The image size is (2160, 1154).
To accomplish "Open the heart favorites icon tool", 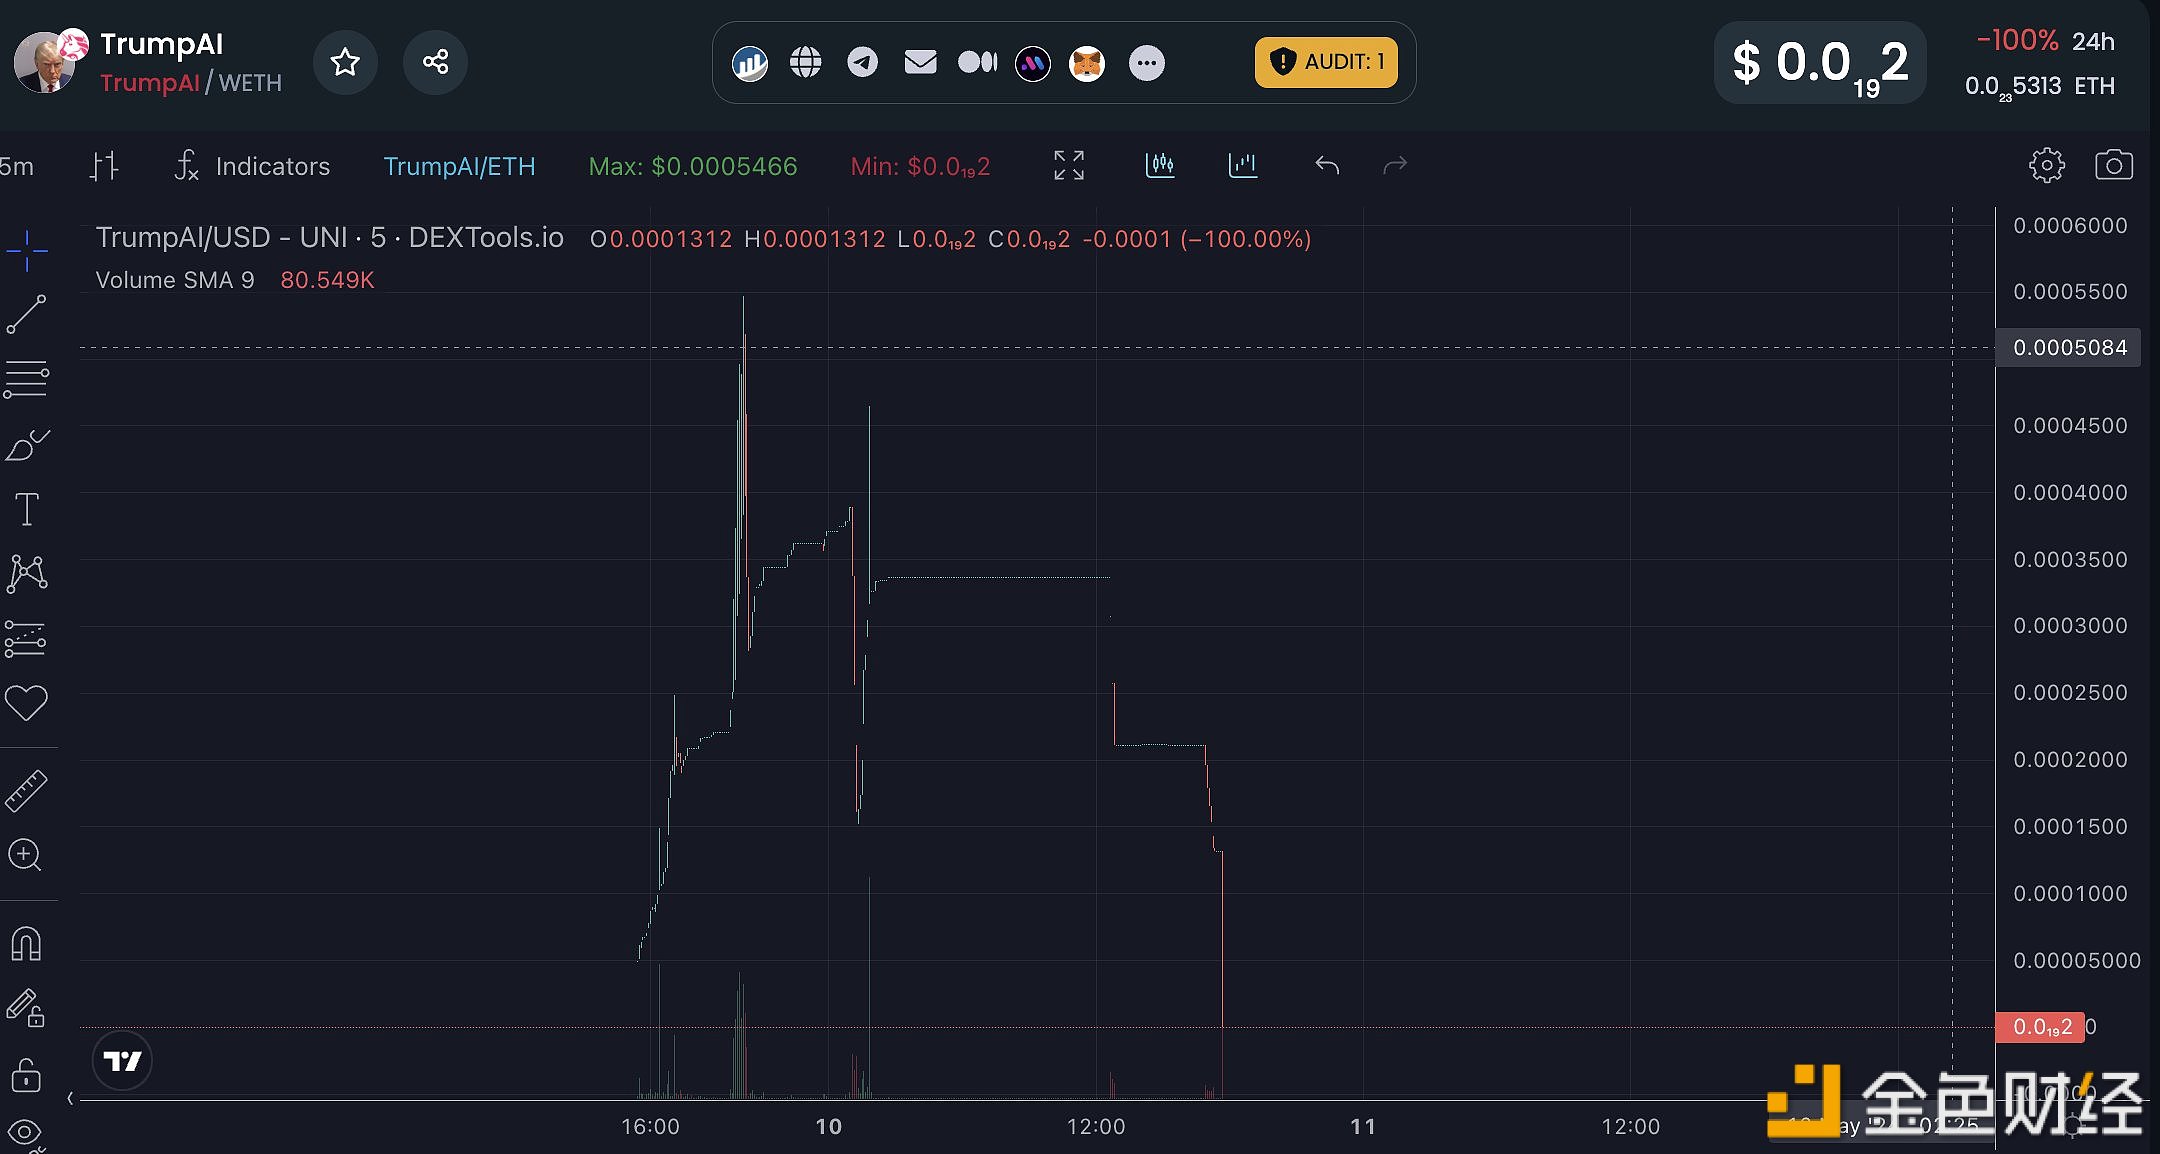I will click(x=26, y=703).
